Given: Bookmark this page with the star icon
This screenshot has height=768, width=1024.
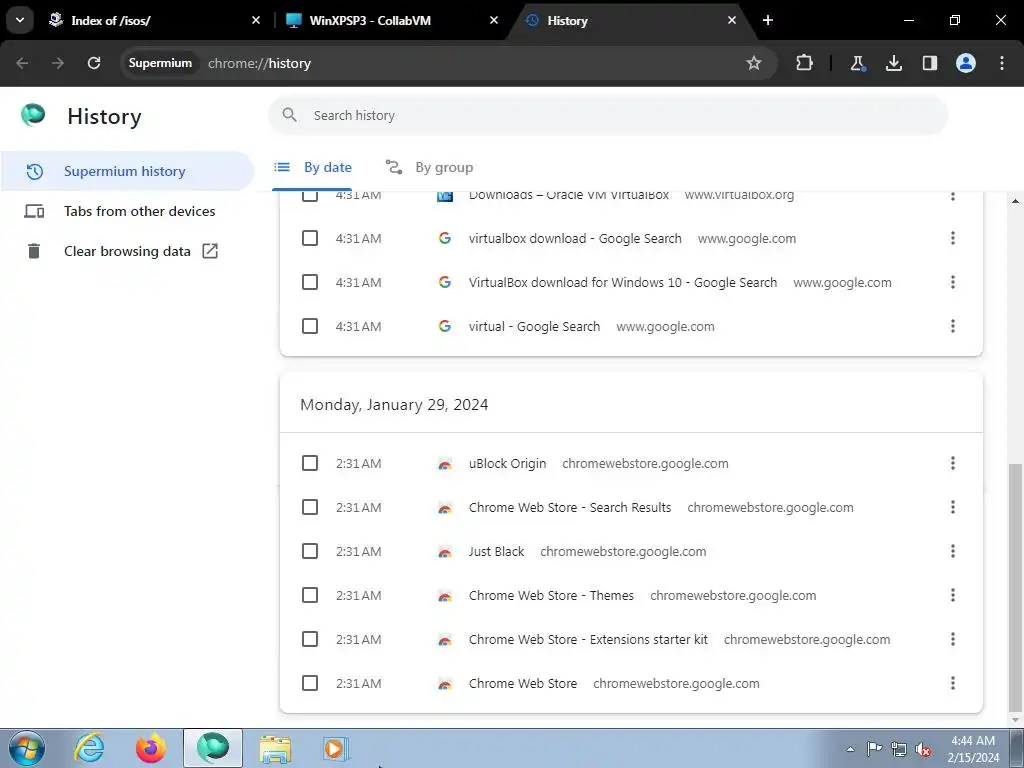Looking at the screenshot, I should (754, 63).
